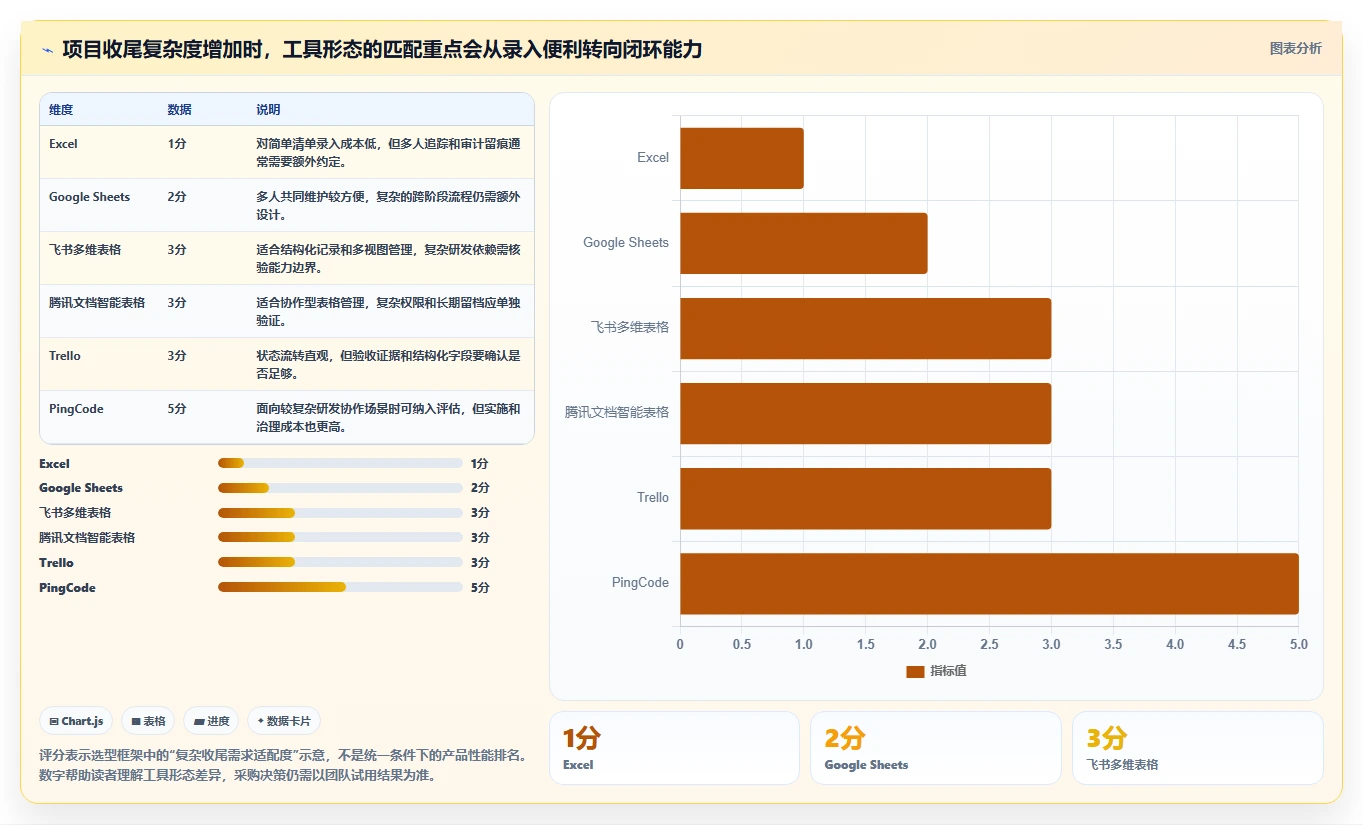The height and width of the screenshot is (825, 1363).
Task: Click the 1分 value in Excel table row
Action: [177, 144]
